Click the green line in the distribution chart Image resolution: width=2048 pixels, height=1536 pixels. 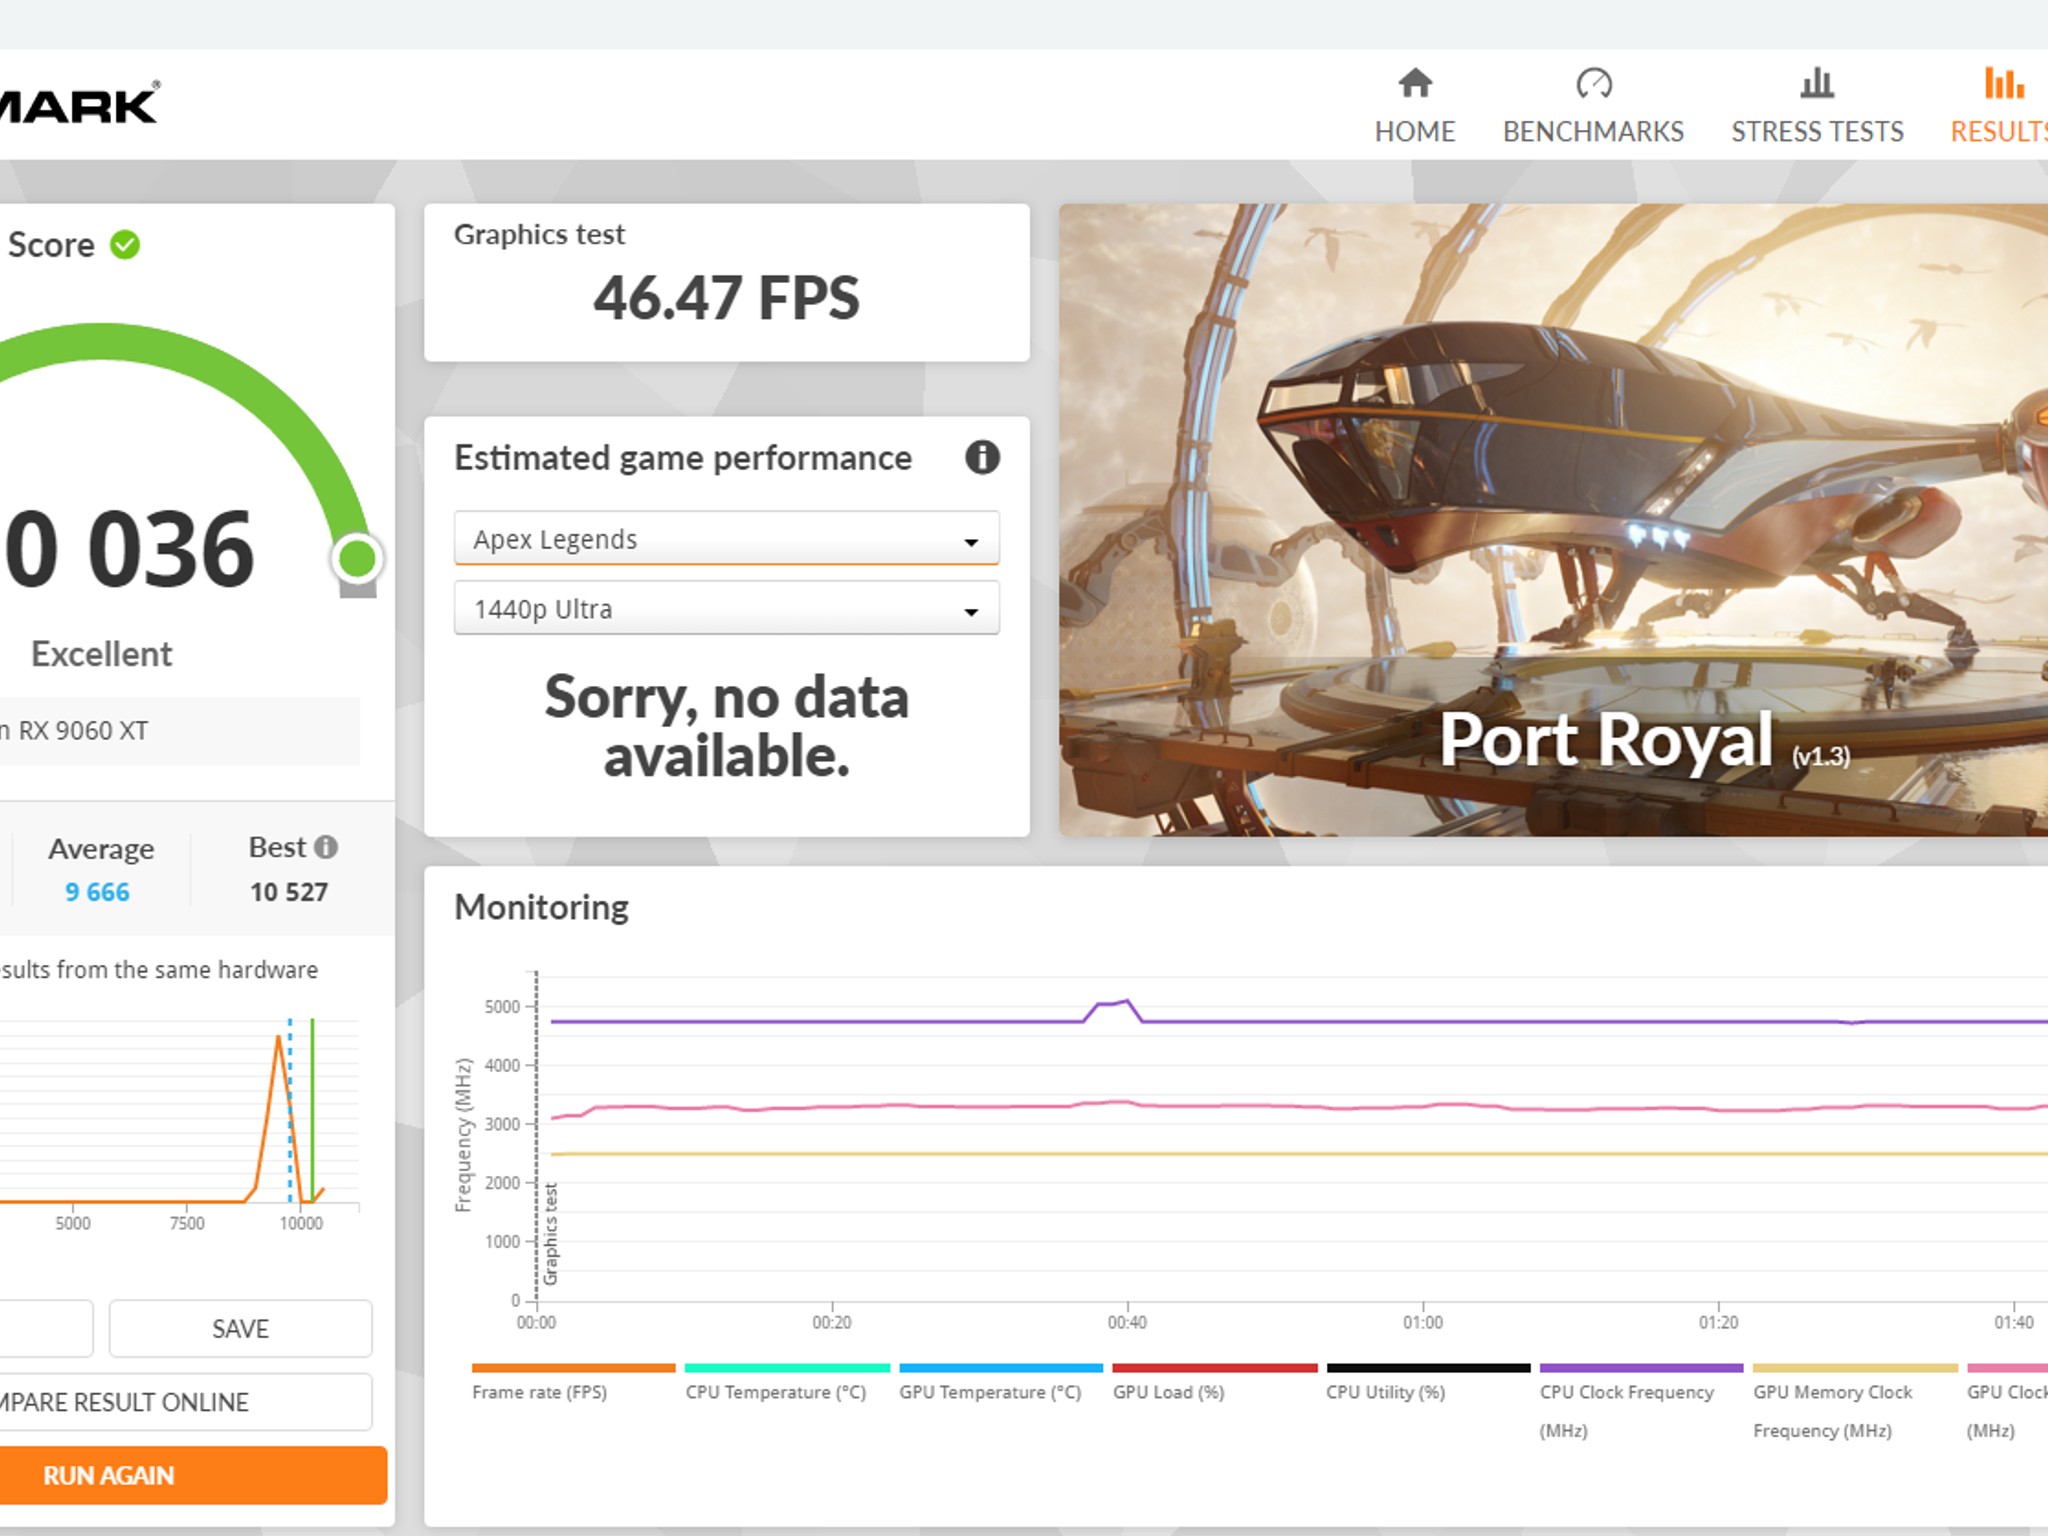tap(312, 1110)
